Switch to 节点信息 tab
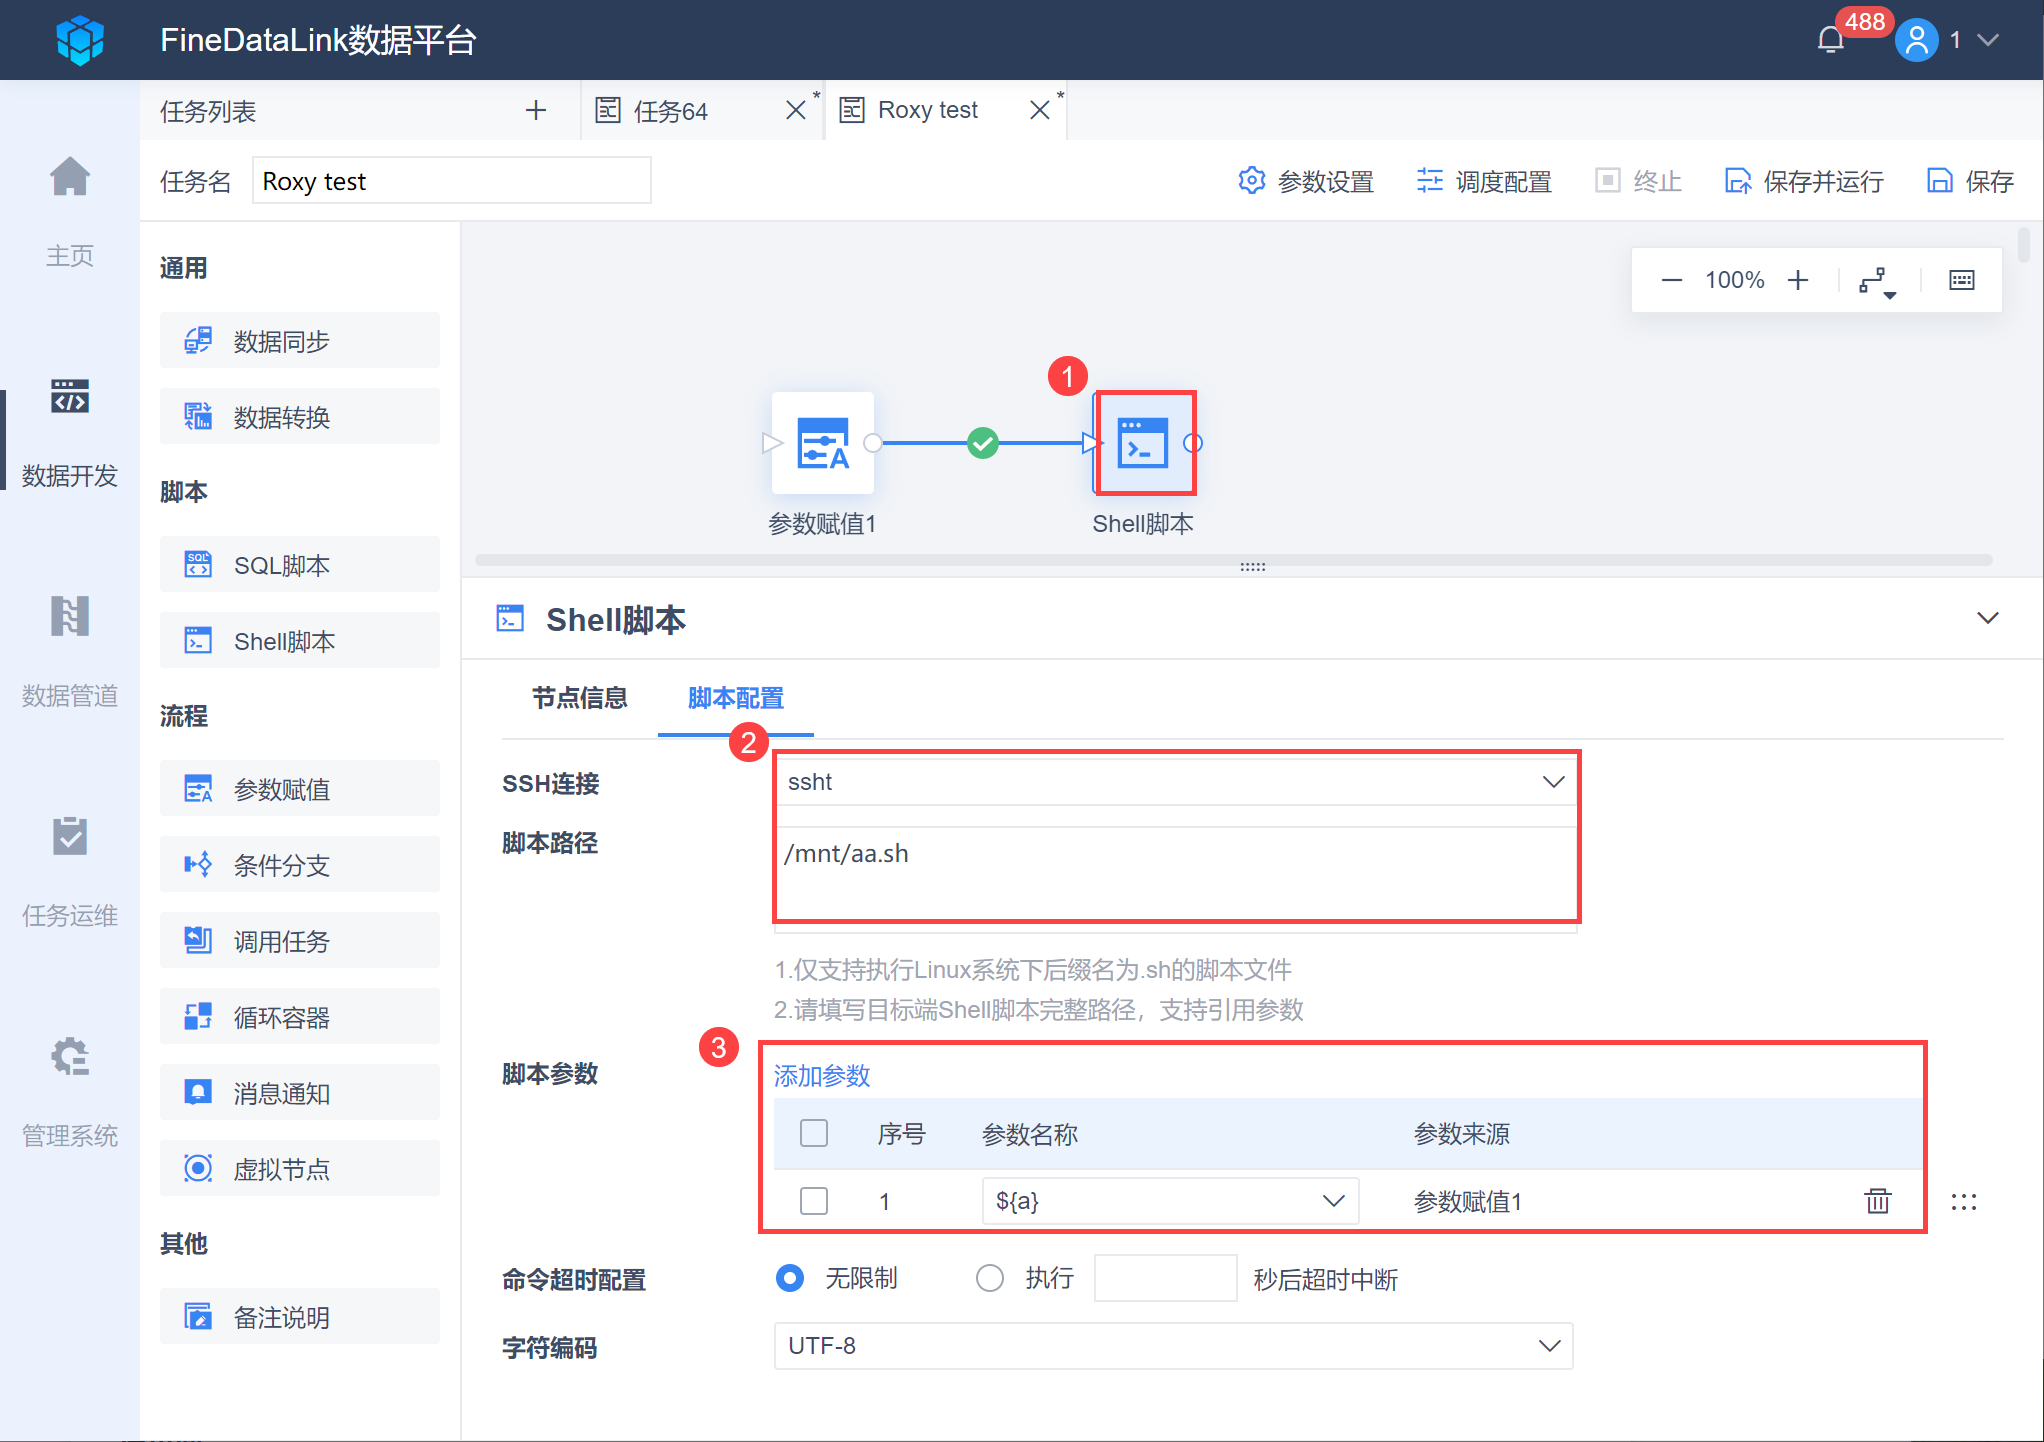The width and height of the screenshot is (2044, 1442). click(579, 698)
